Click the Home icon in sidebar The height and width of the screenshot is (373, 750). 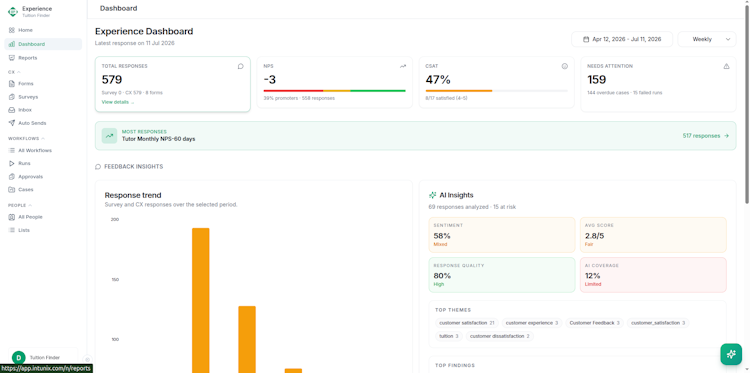click(x=12, y=30)
